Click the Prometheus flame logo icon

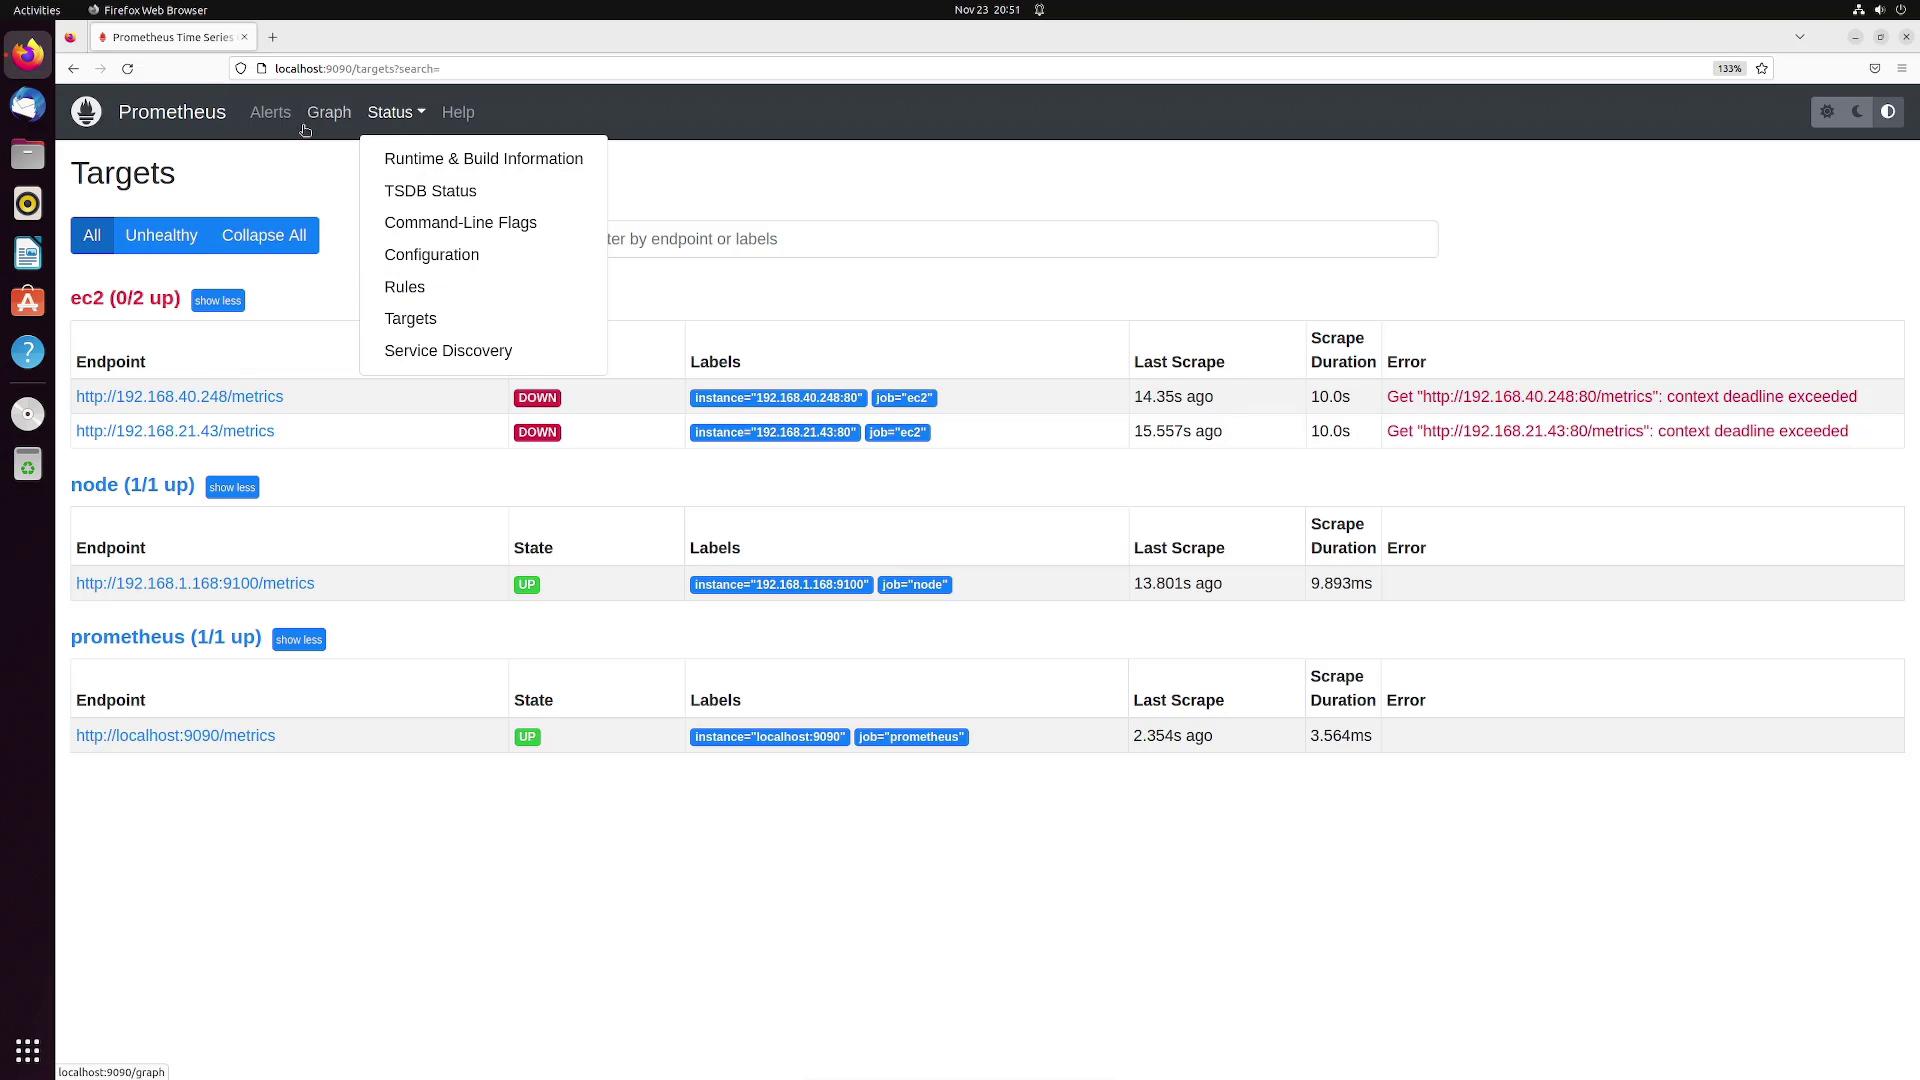[87, 112]
